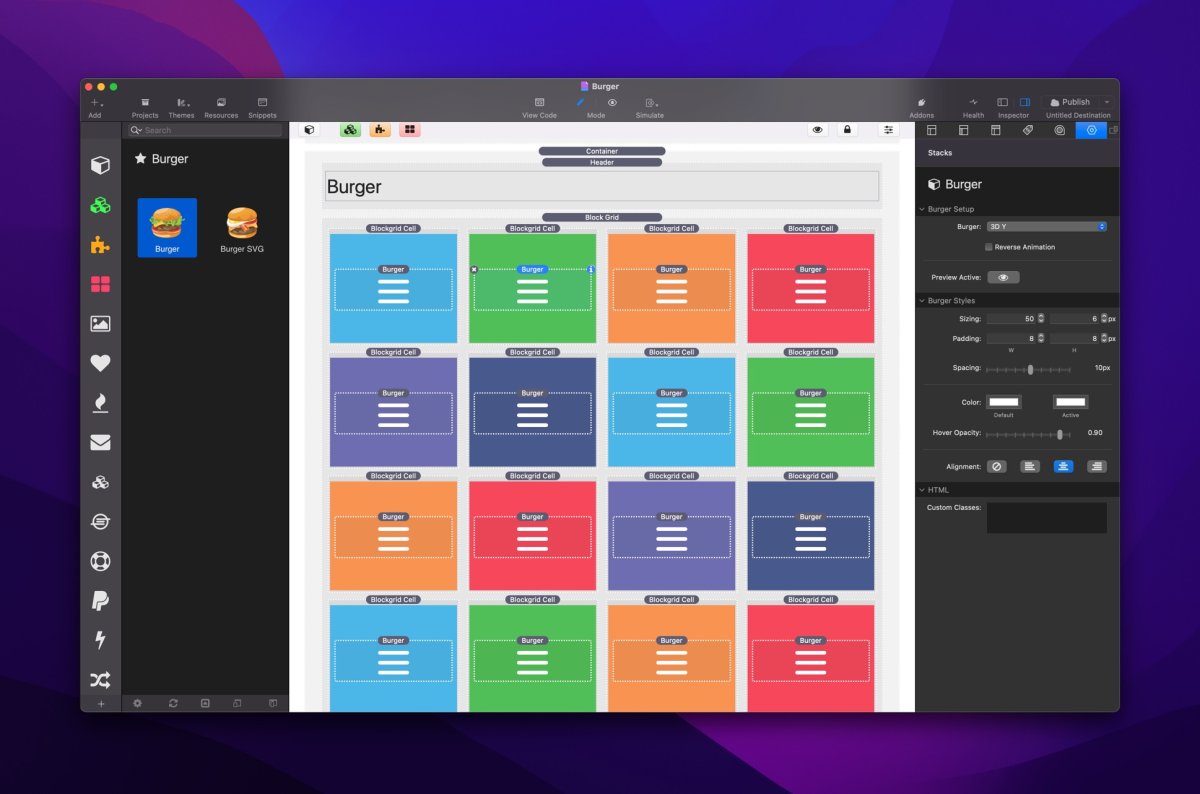The height and width of the screenshot is (794, 1200).
Task: Select the heart icon in sidebar
Action: [100, 363]
